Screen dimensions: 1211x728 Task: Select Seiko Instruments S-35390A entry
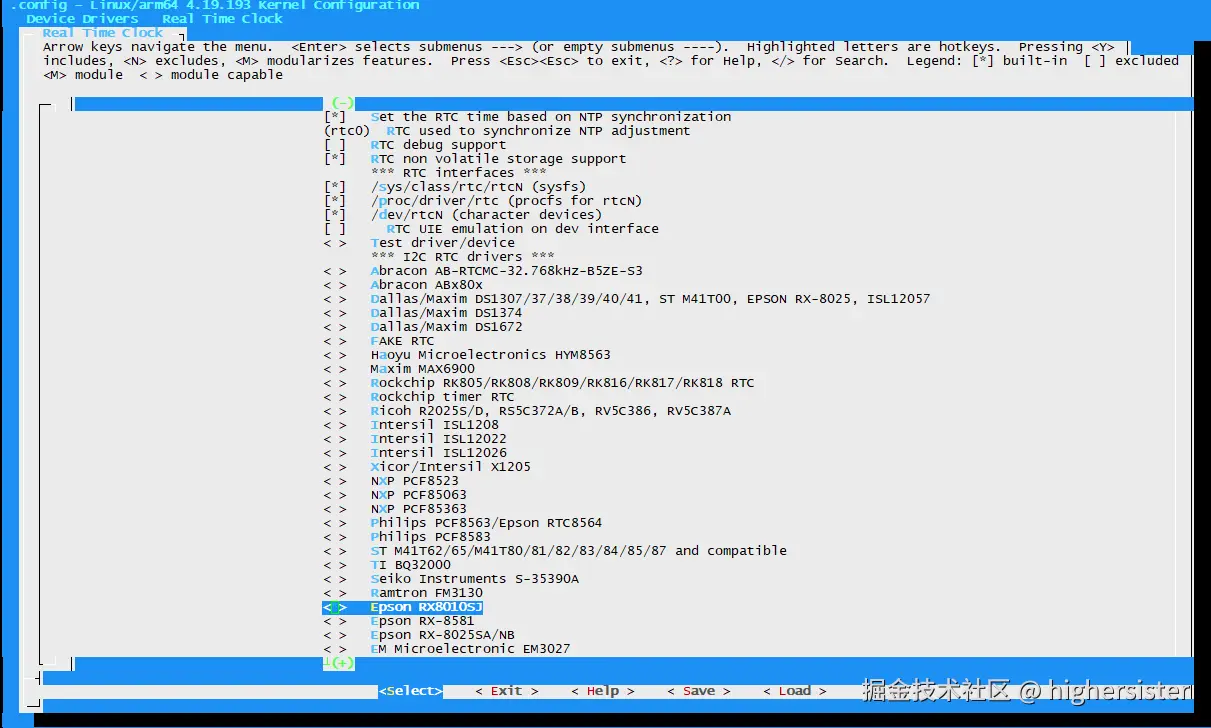[474, 579]
